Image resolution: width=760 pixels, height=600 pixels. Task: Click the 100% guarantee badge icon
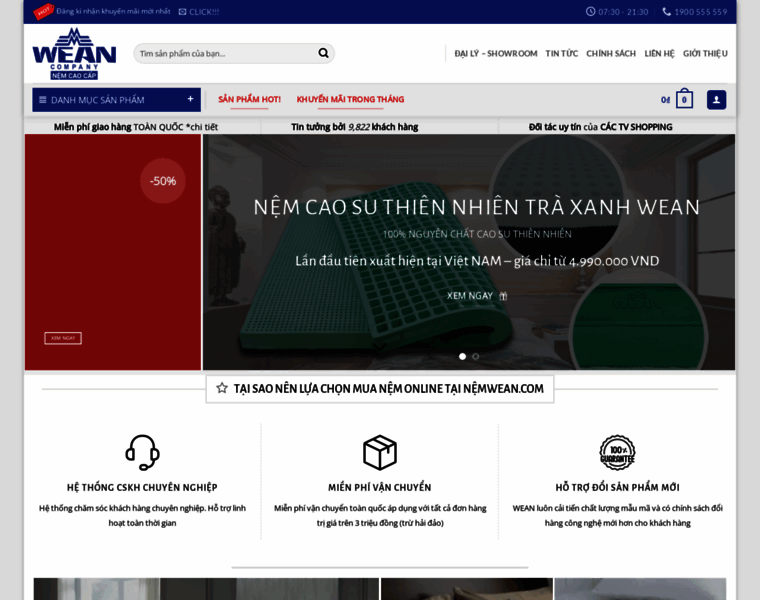coord(617,452)
